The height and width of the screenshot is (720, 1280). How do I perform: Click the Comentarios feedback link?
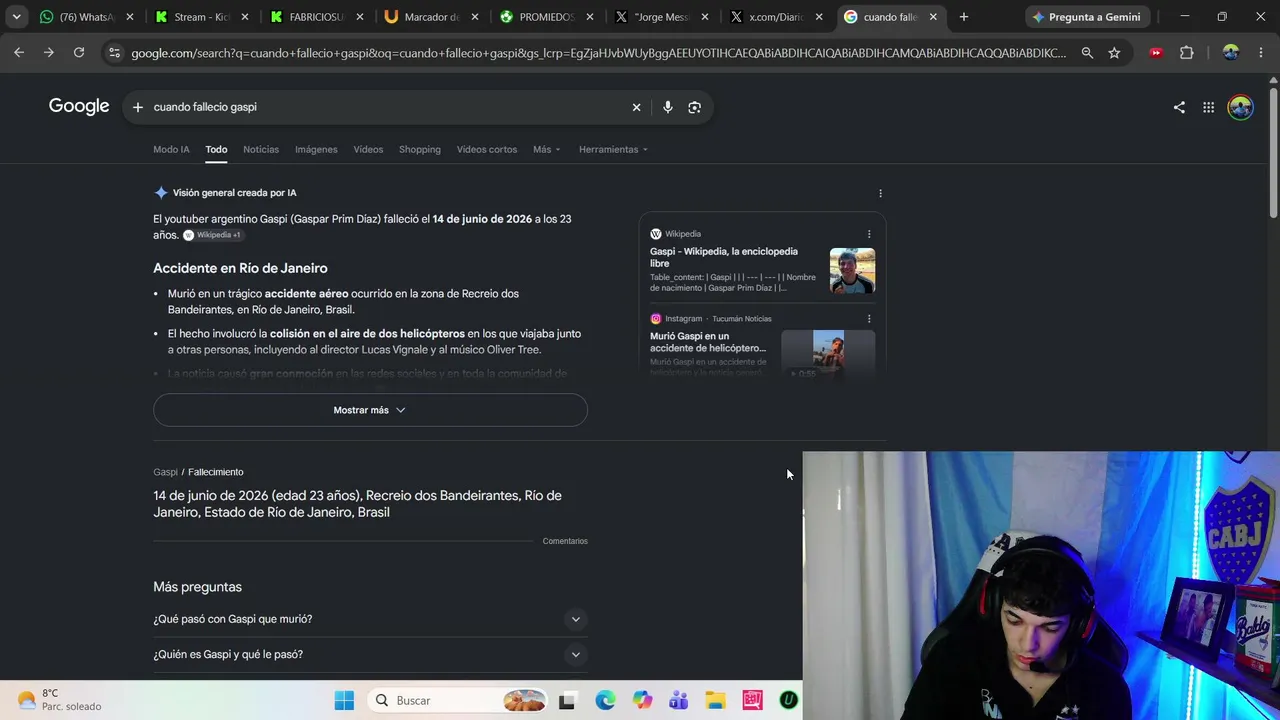point(565,541)
